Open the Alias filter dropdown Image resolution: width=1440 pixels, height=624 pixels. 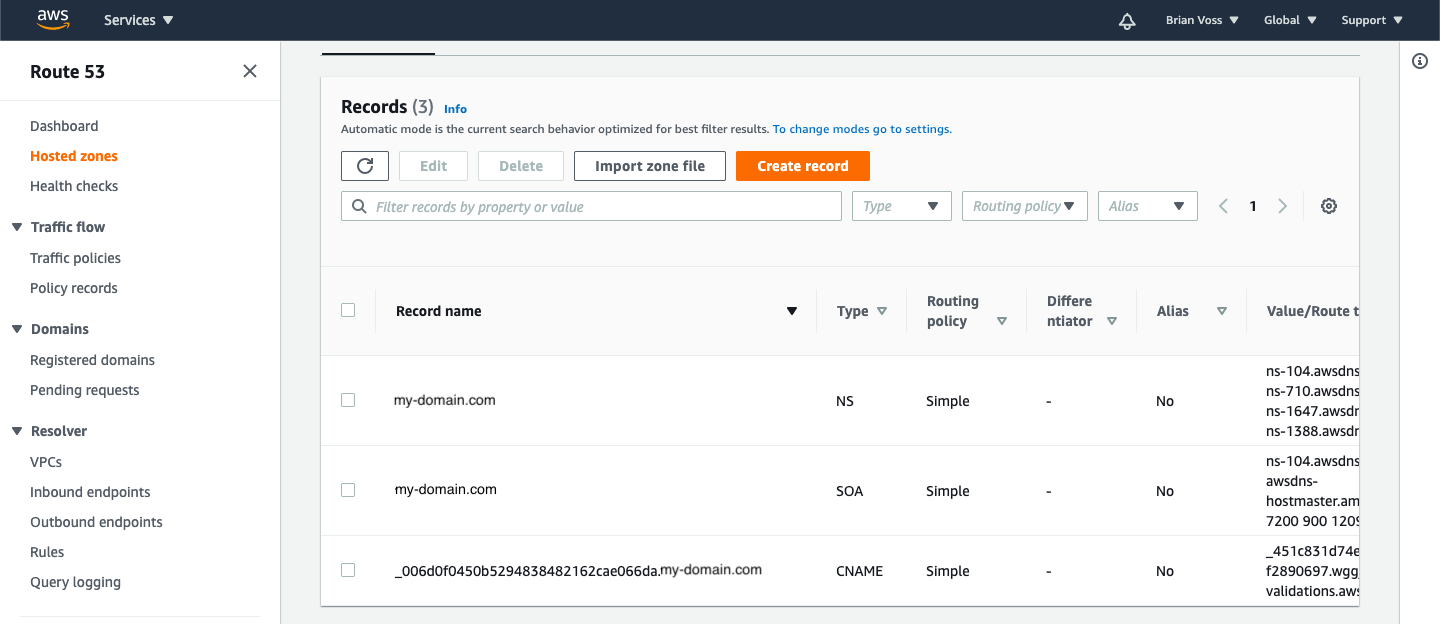pyautogui.click(x=1148, y=206)
